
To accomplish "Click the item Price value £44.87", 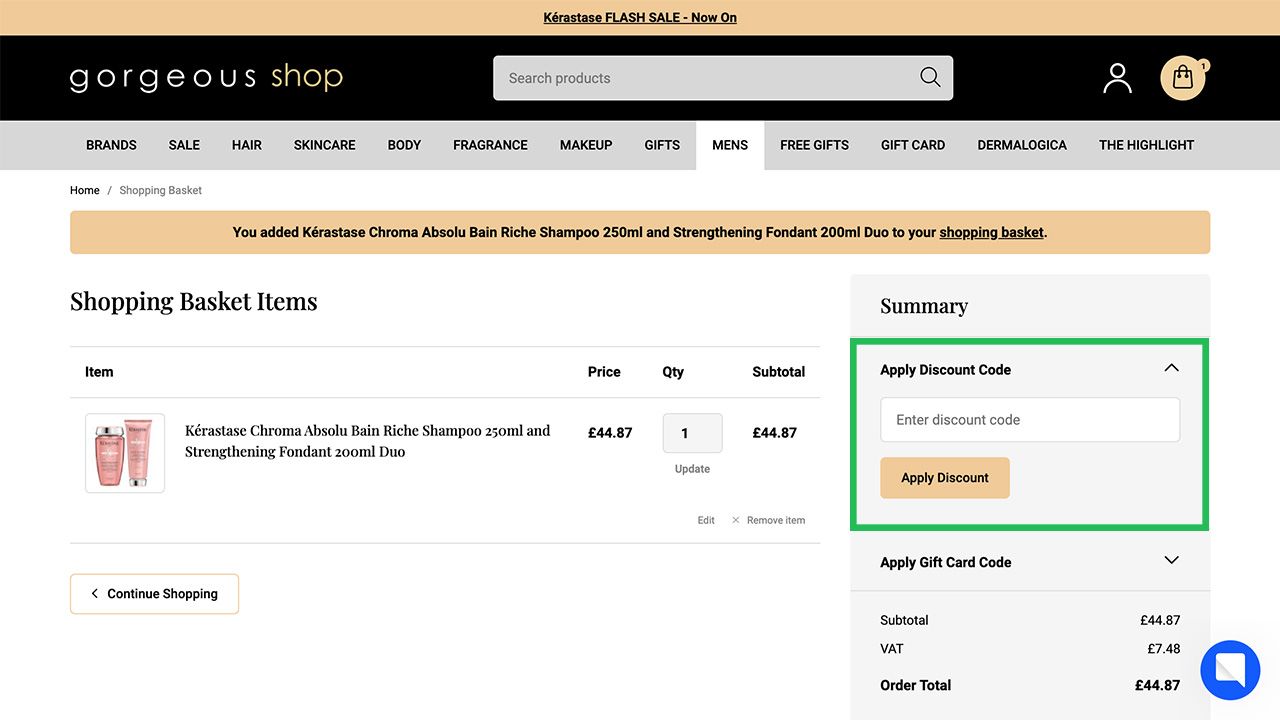I will click(610, 433).
